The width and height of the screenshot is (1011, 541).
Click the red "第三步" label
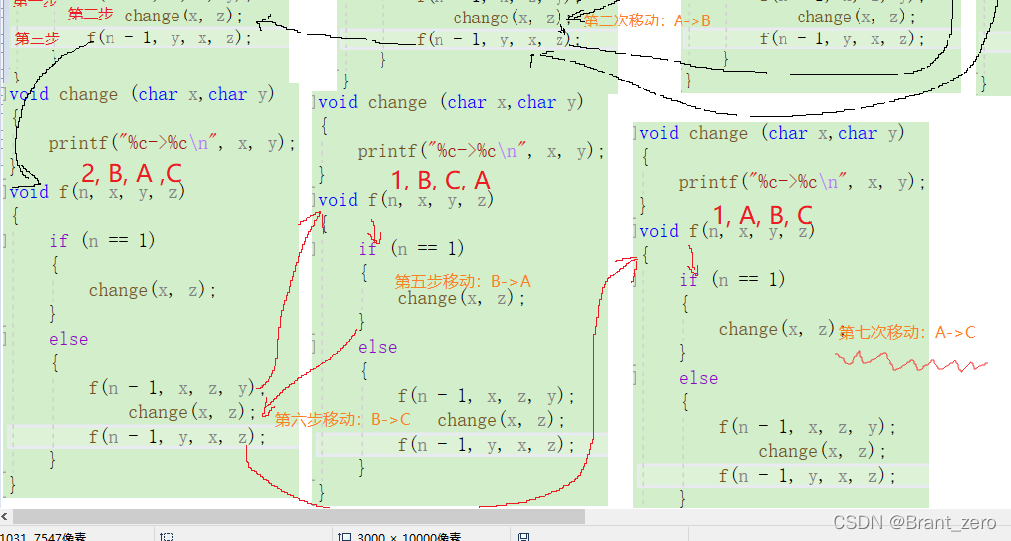[37, 39]
